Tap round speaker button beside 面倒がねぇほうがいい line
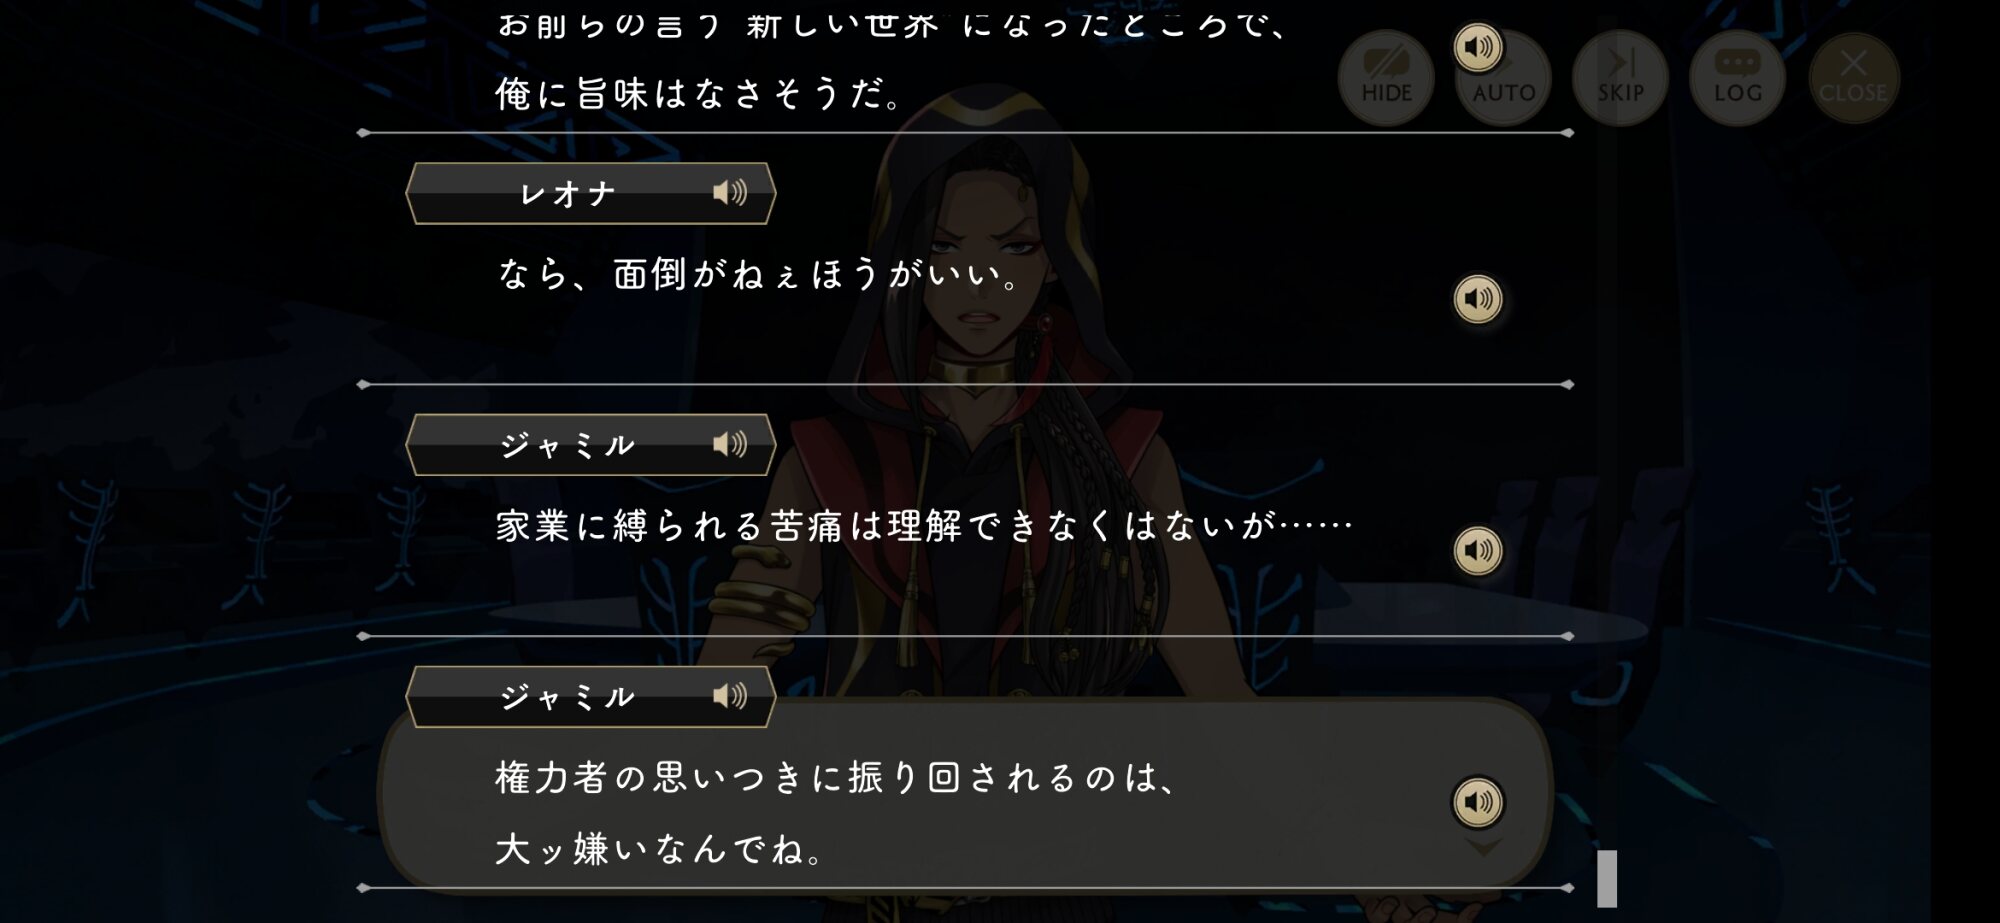This screenshot has width=2000, height=923. 1477,298
